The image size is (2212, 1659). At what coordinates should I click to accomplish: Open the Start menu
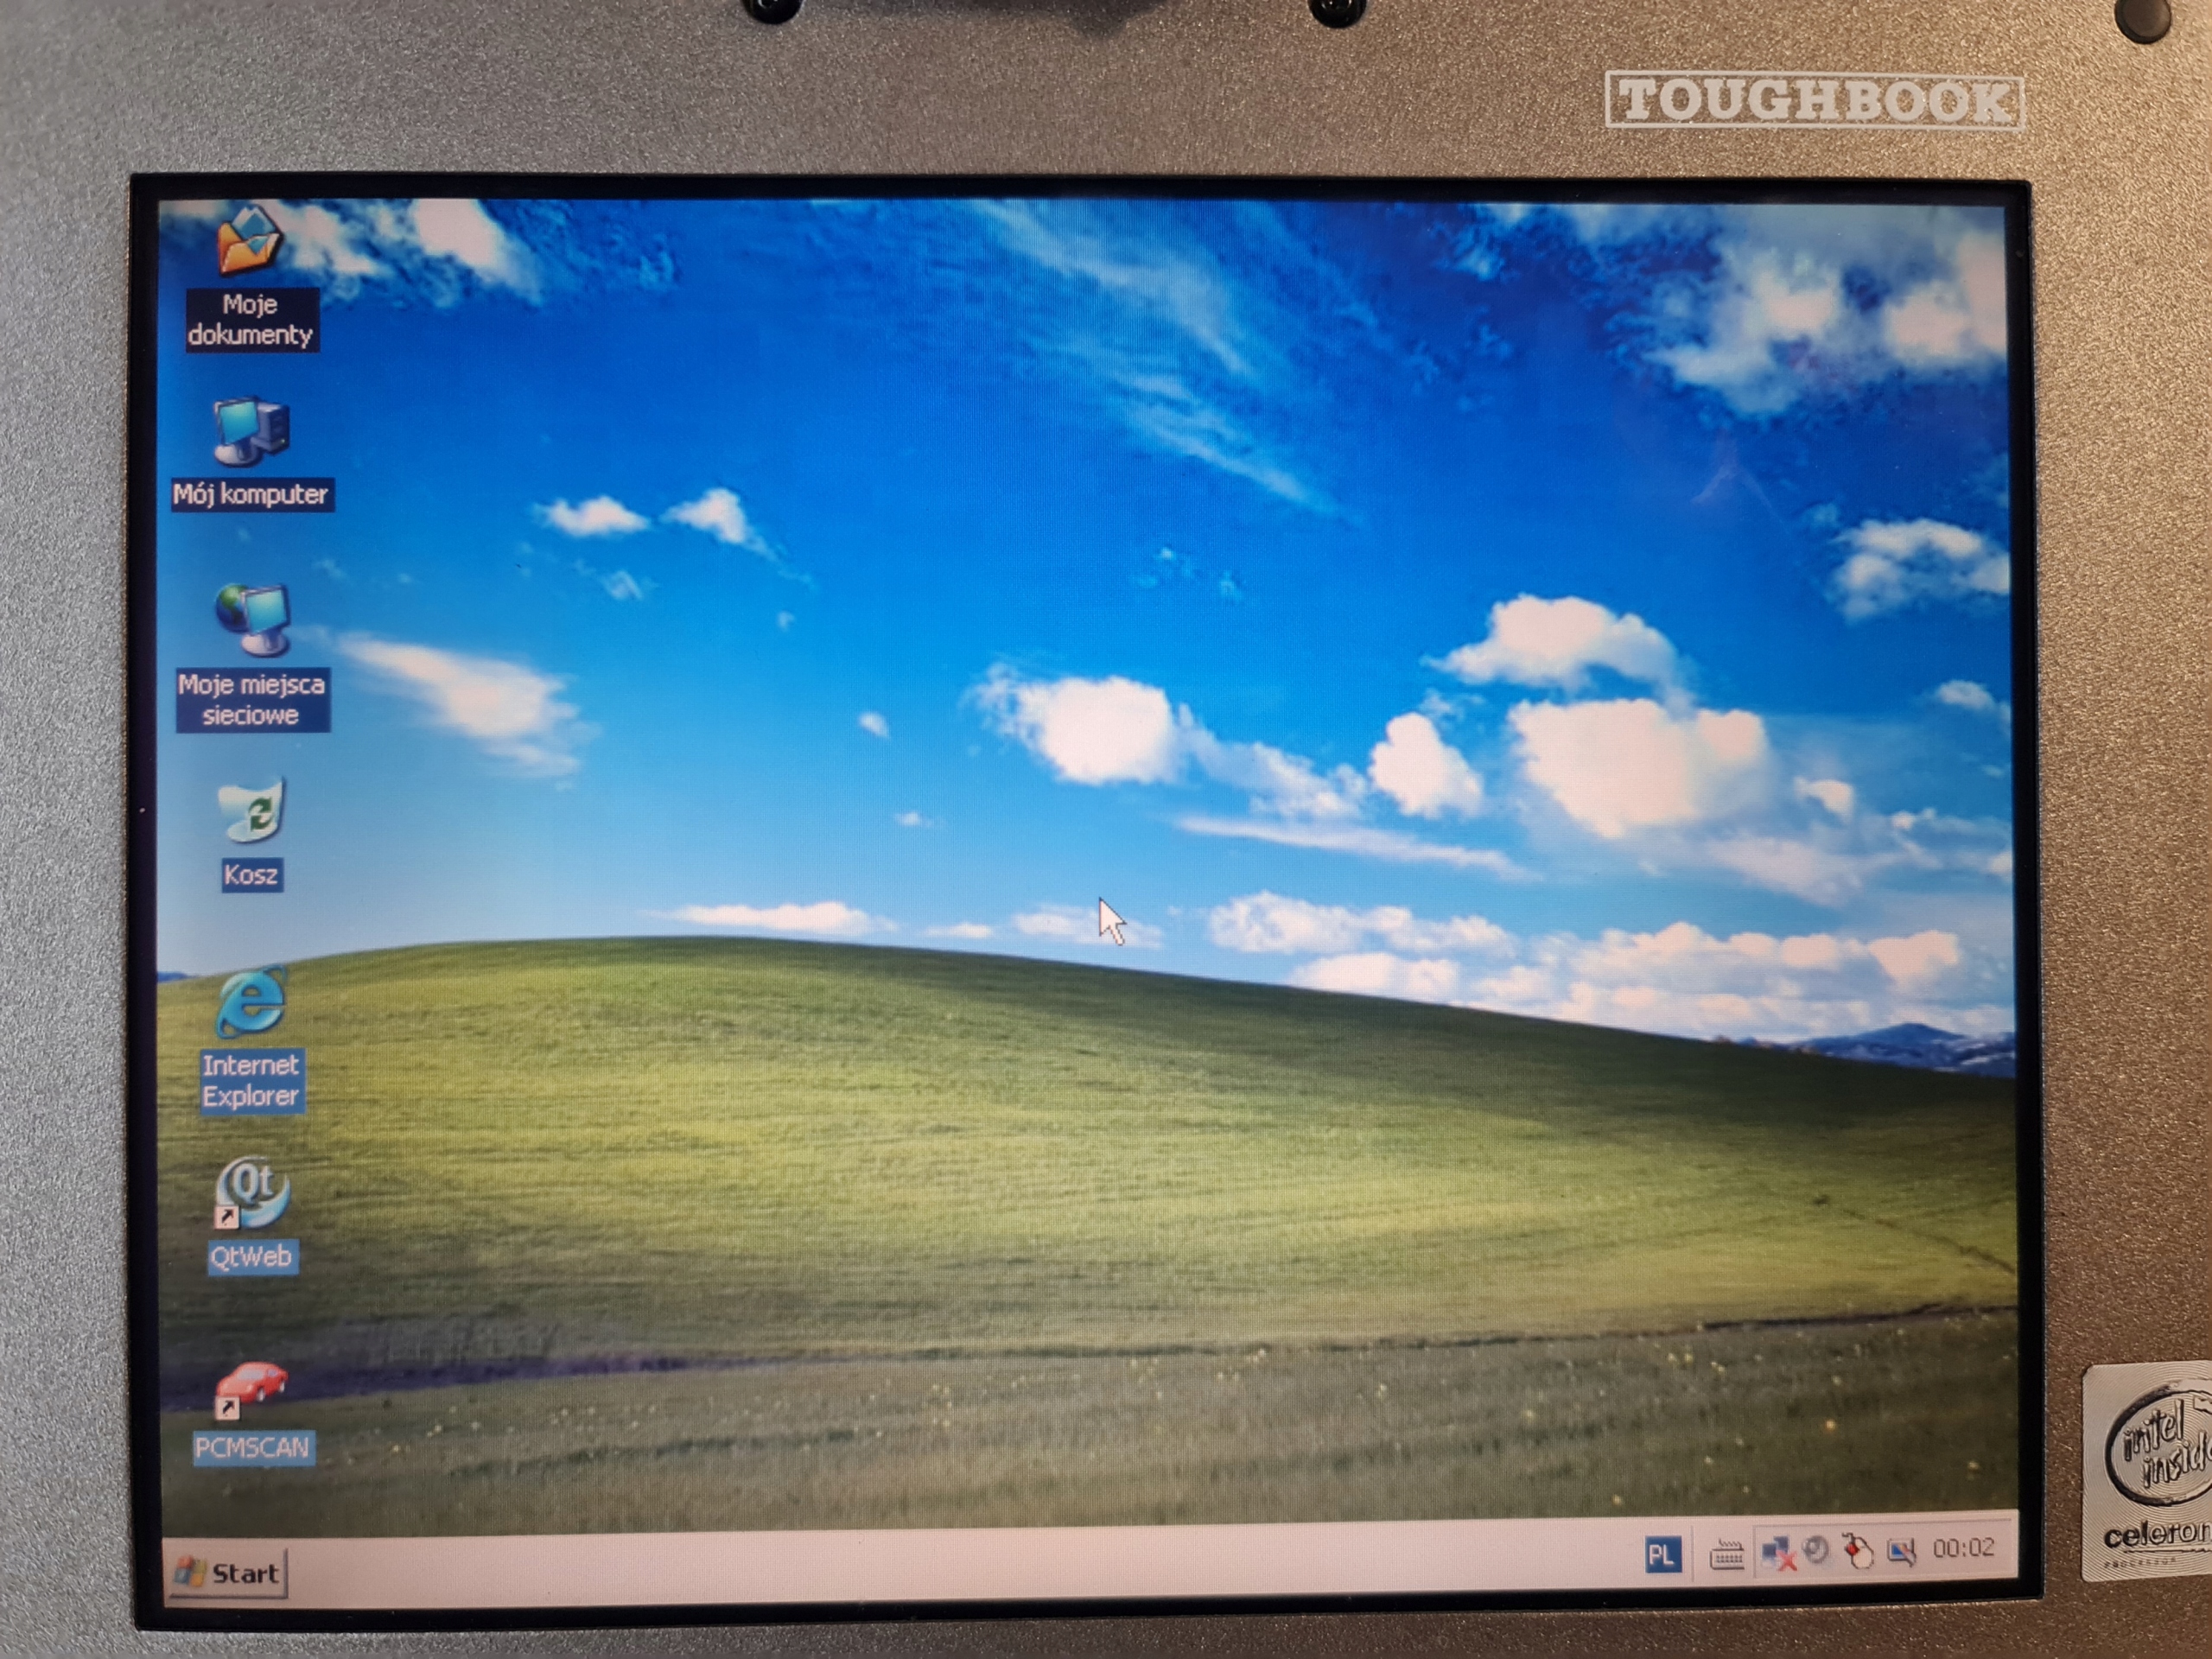228,1573
